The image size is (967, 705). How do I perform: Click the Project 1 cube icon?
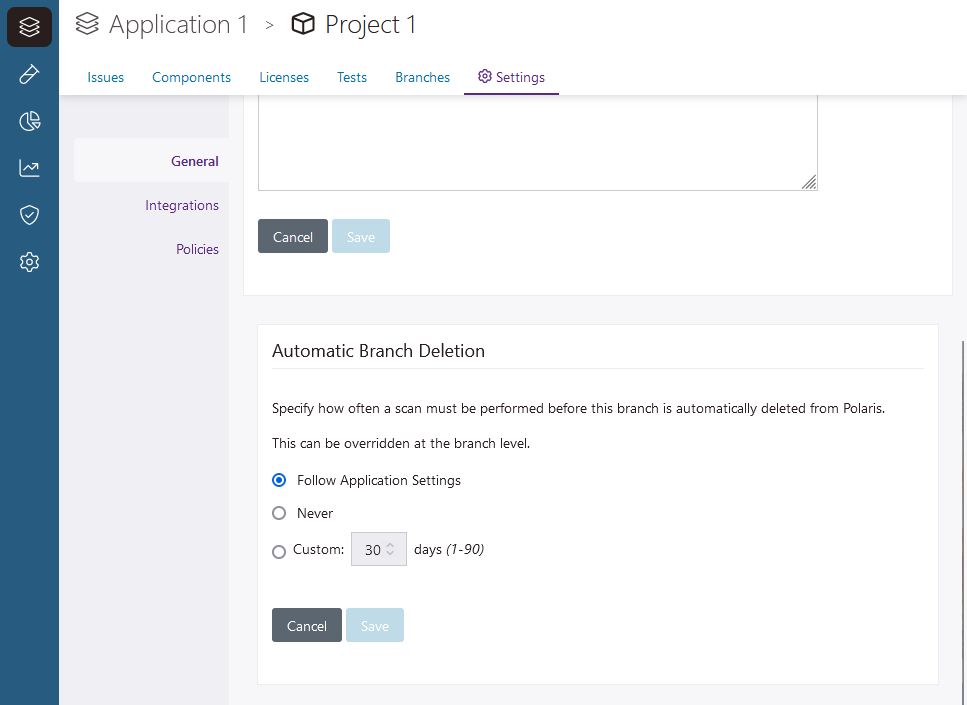(303, 24)
